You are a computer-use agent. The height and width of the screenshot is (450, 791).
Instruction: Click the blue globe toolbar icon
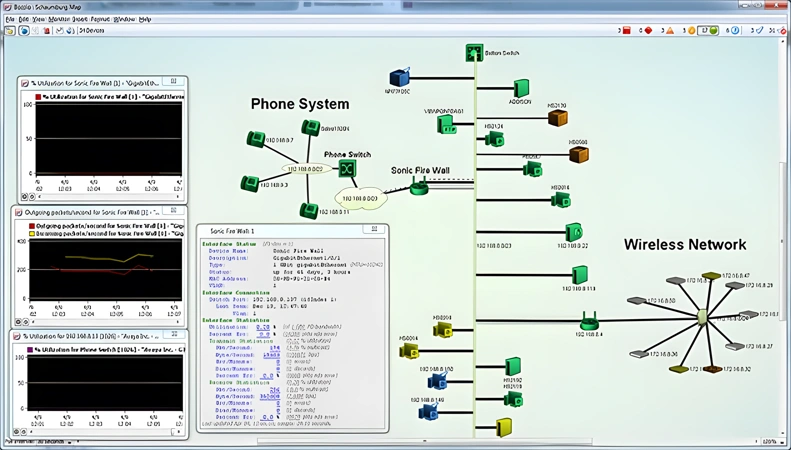[x=24, y=31]
